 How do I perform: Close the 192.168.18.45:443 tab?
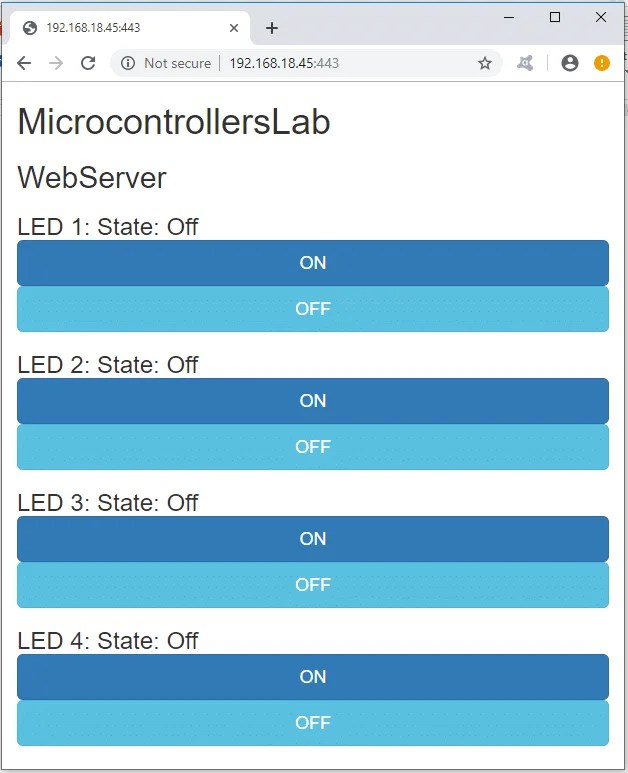pos(234,28)
